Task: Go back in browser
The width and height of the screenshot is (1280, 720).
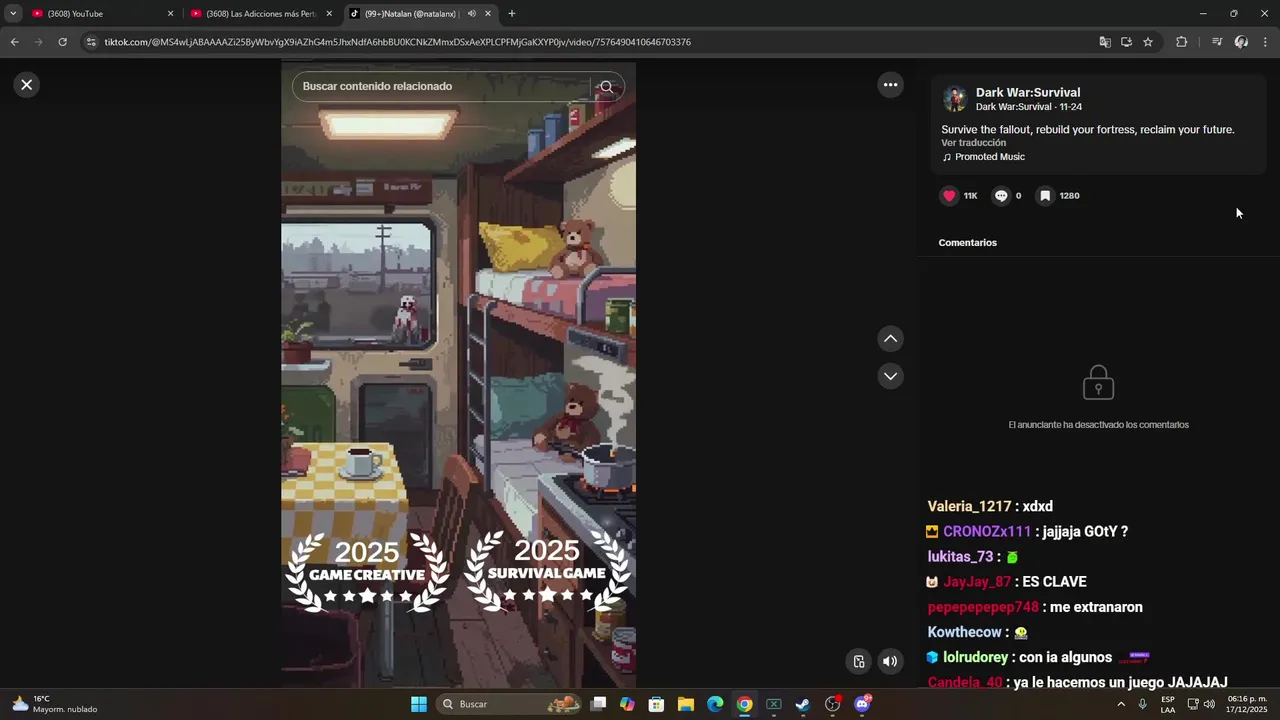Action: pos(14,42)
